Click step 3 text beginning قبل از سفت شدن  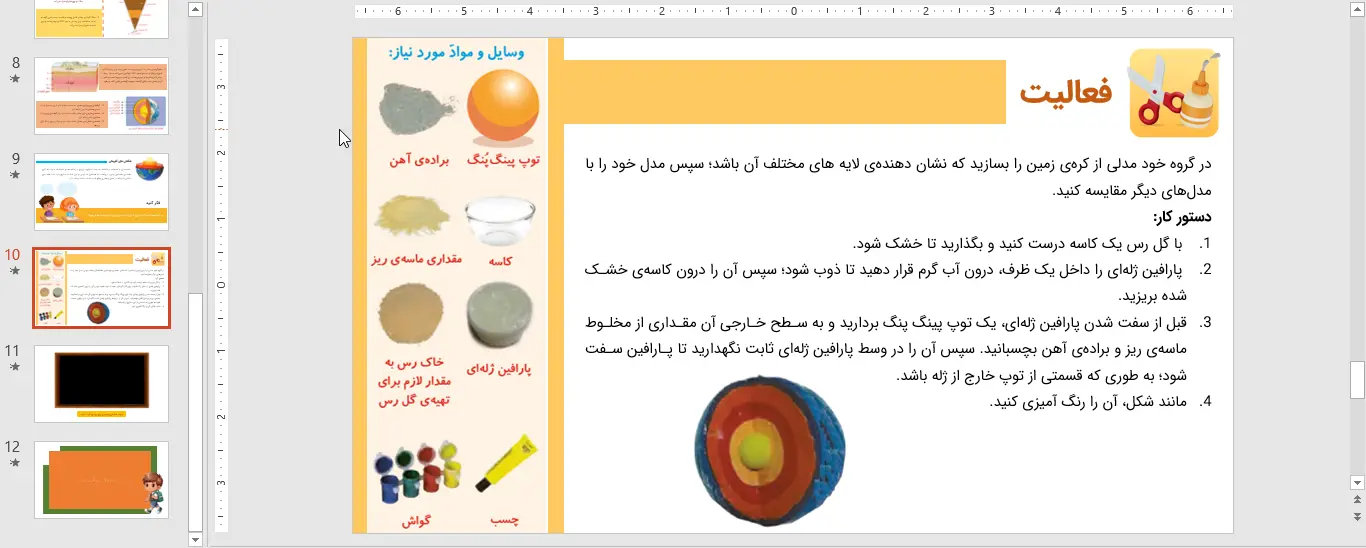point(885,349)
